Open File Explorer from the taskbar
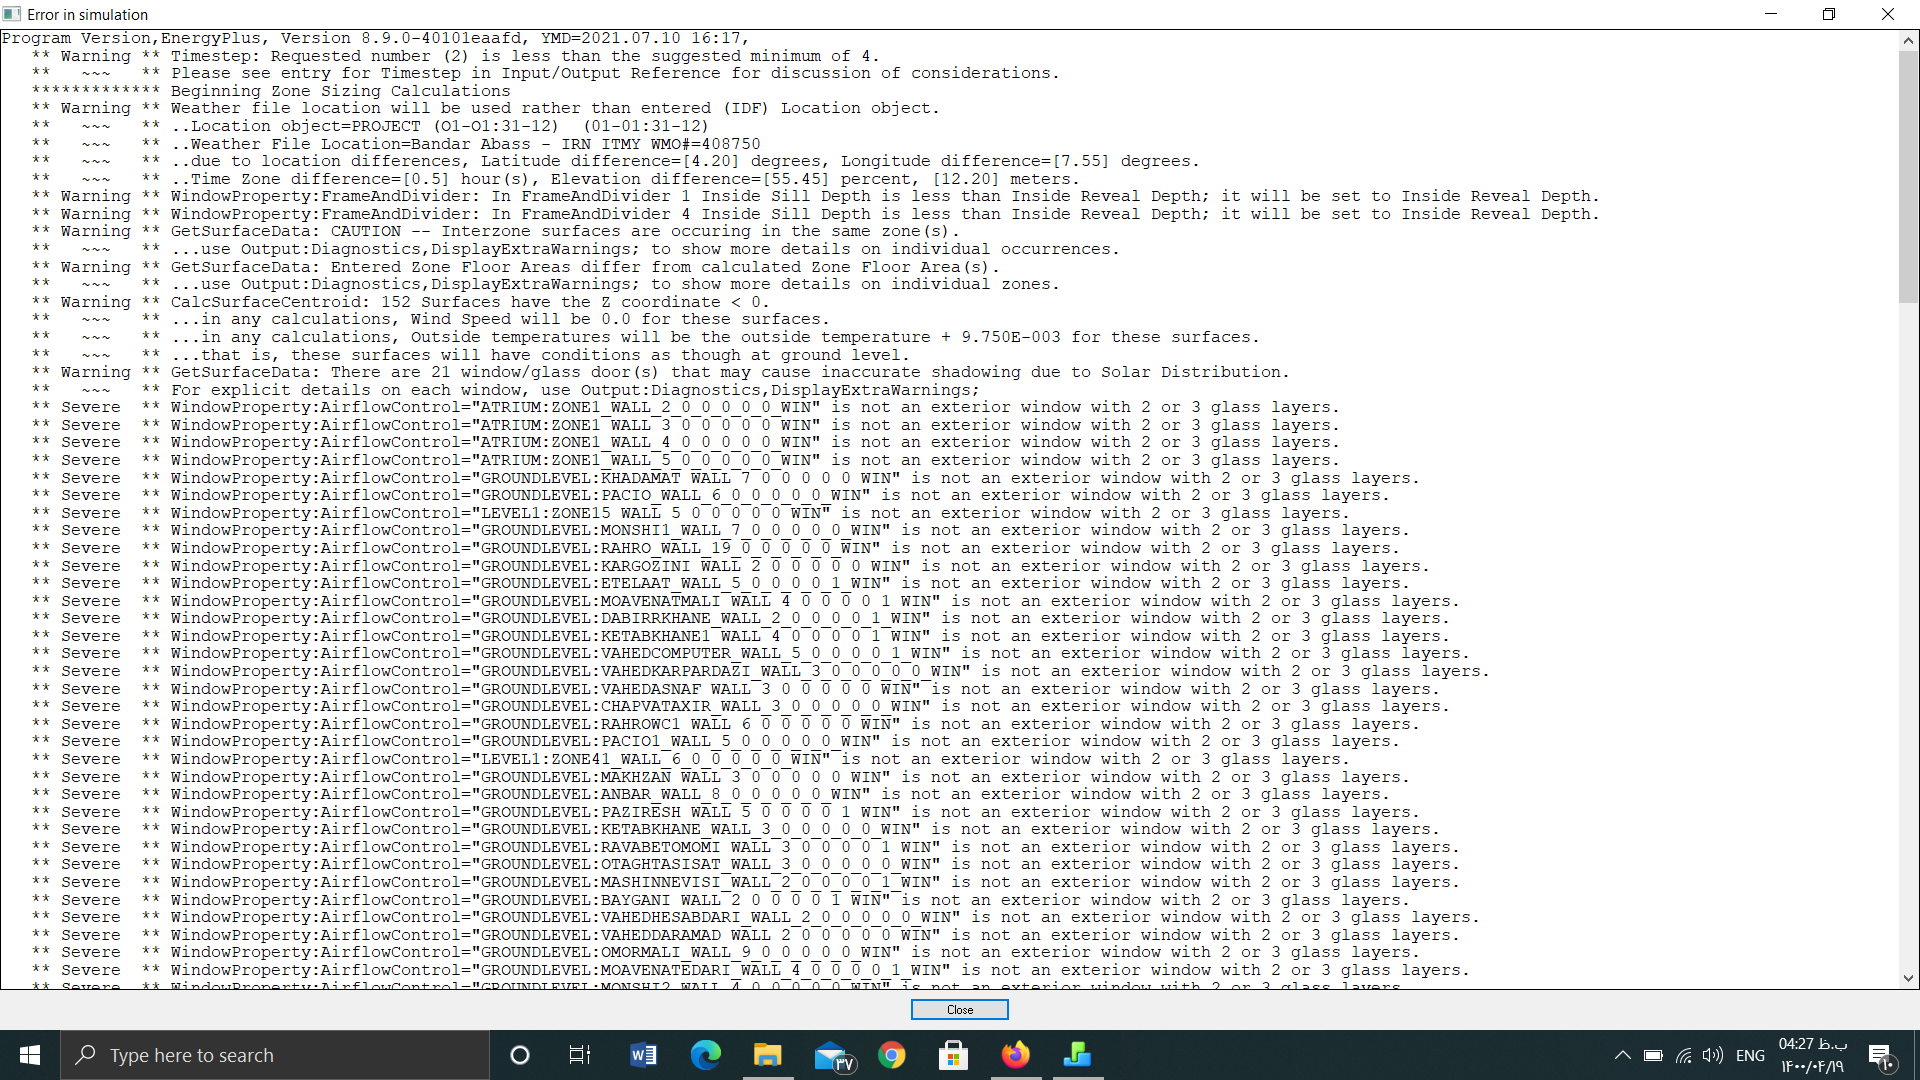Screen dimensions: 1920x1080 pos(767,1055)
